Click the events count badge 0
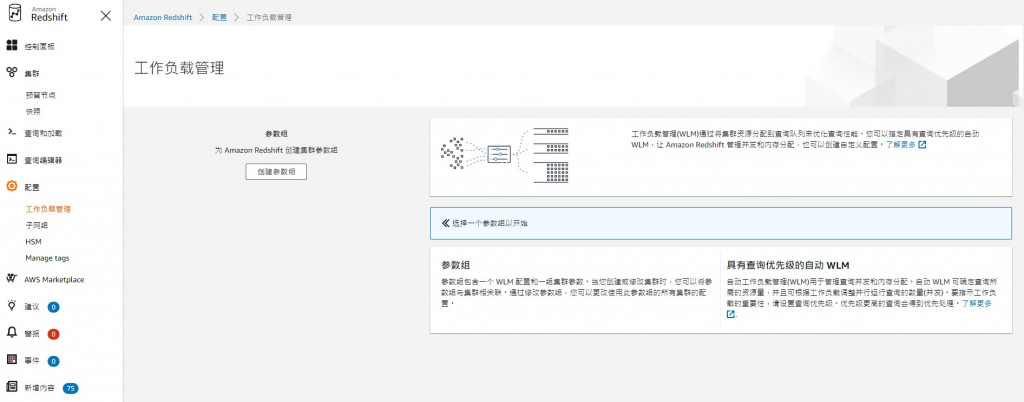The width and height of the screenshot is (1024, 402). [x=54, y=361]
